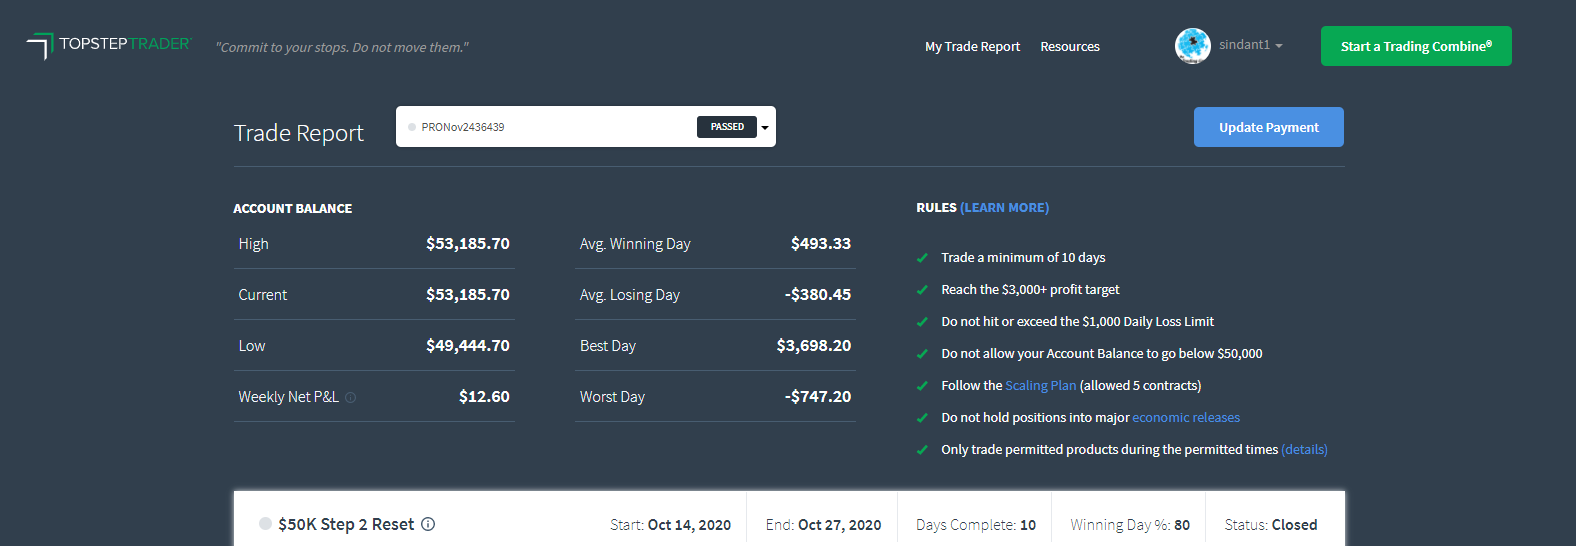Click the PASSED badge in the account selector

(x=727, y=127)
